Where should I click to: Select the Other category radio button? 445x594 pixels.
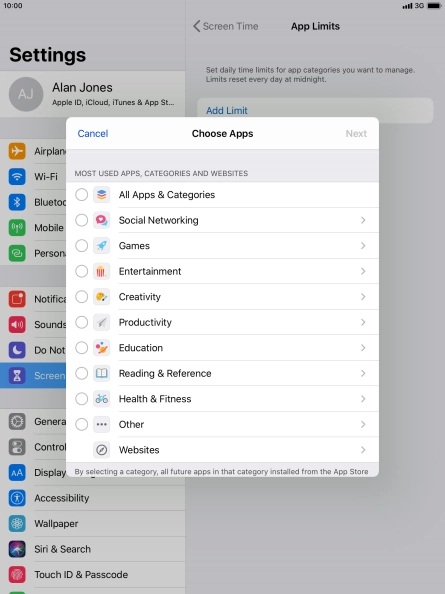(81, 424)
